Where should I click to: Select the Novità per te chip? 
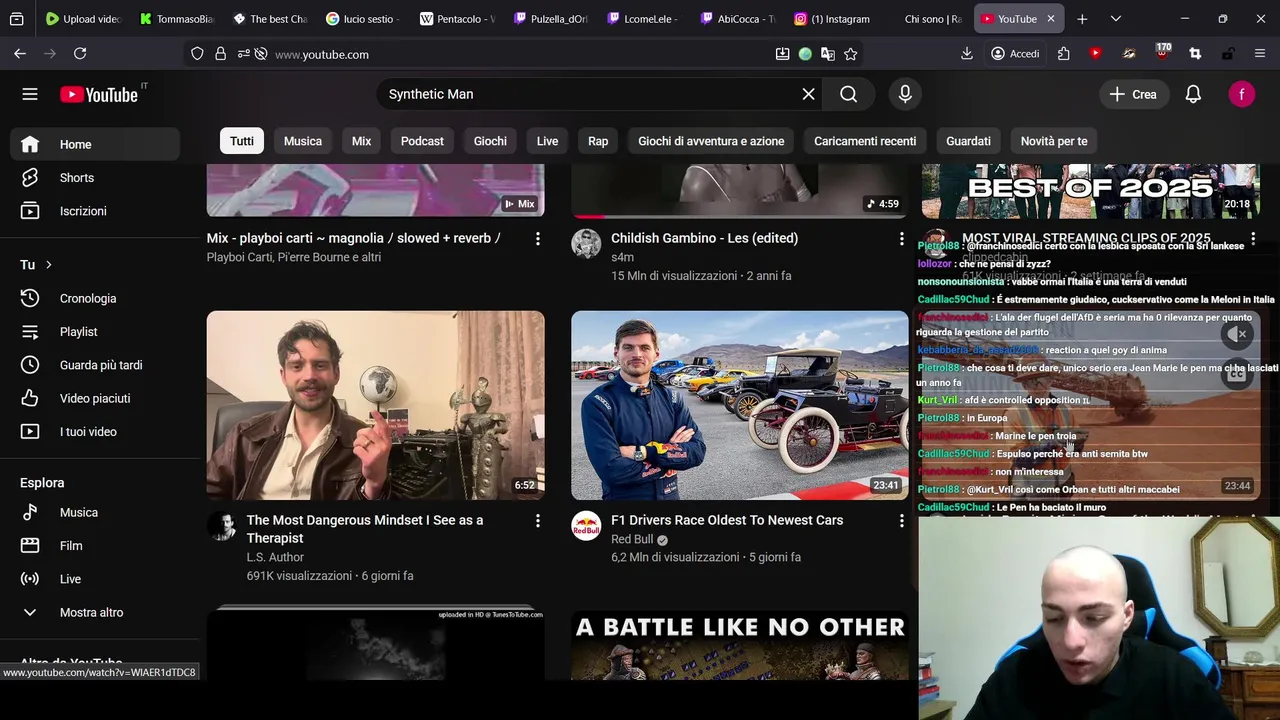(1054, 141)
